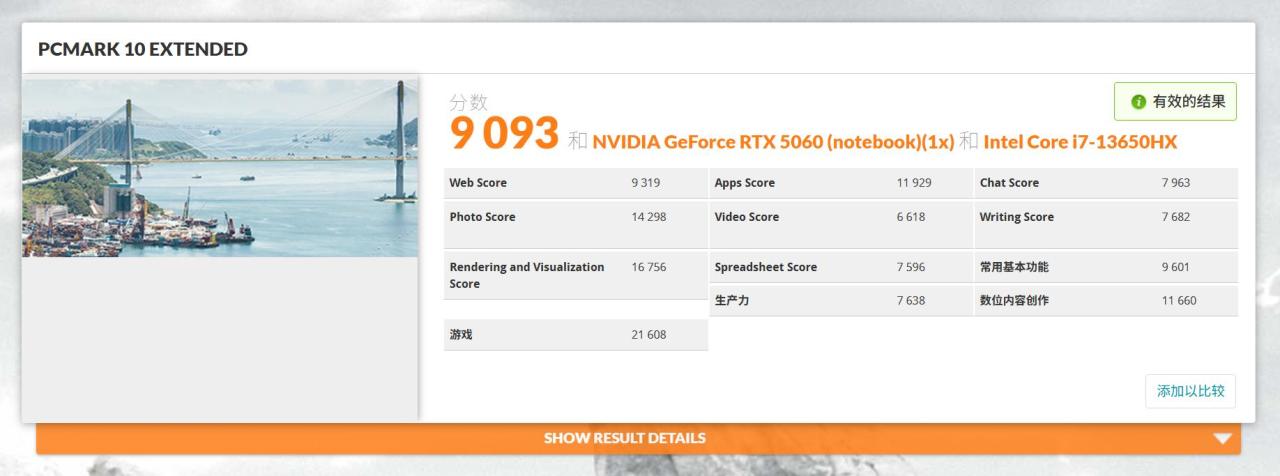
Task: Select the Spreadsheet Score row
Action: coord(840,267)
